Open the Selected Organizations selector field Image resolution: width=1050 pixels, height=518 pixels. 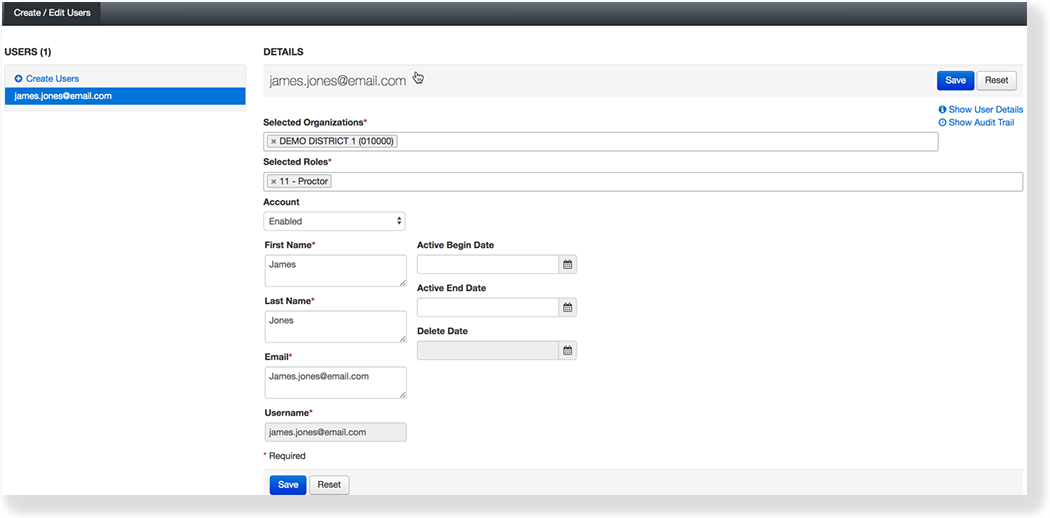coord(660,142)
